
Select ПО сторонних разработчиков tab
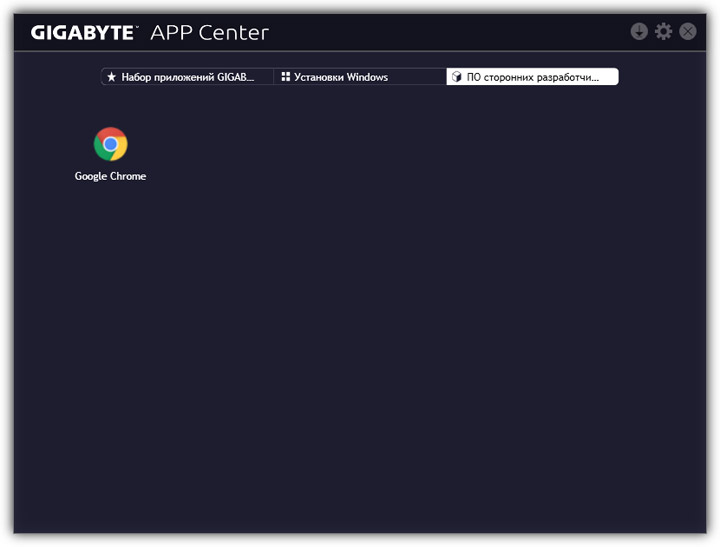(x=533, y=77)
